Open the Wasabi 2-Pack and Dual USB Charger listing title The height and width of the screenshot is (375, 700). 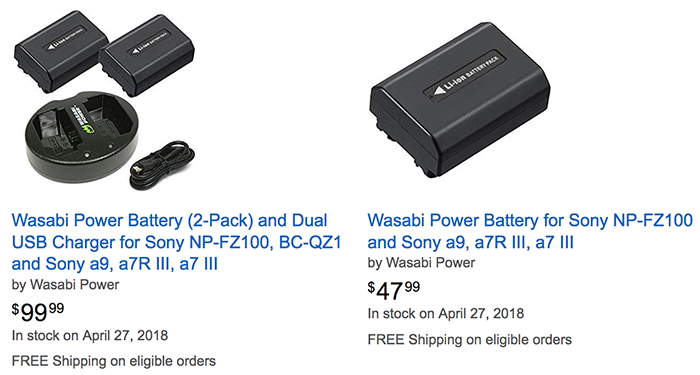[x=176, y=242]
